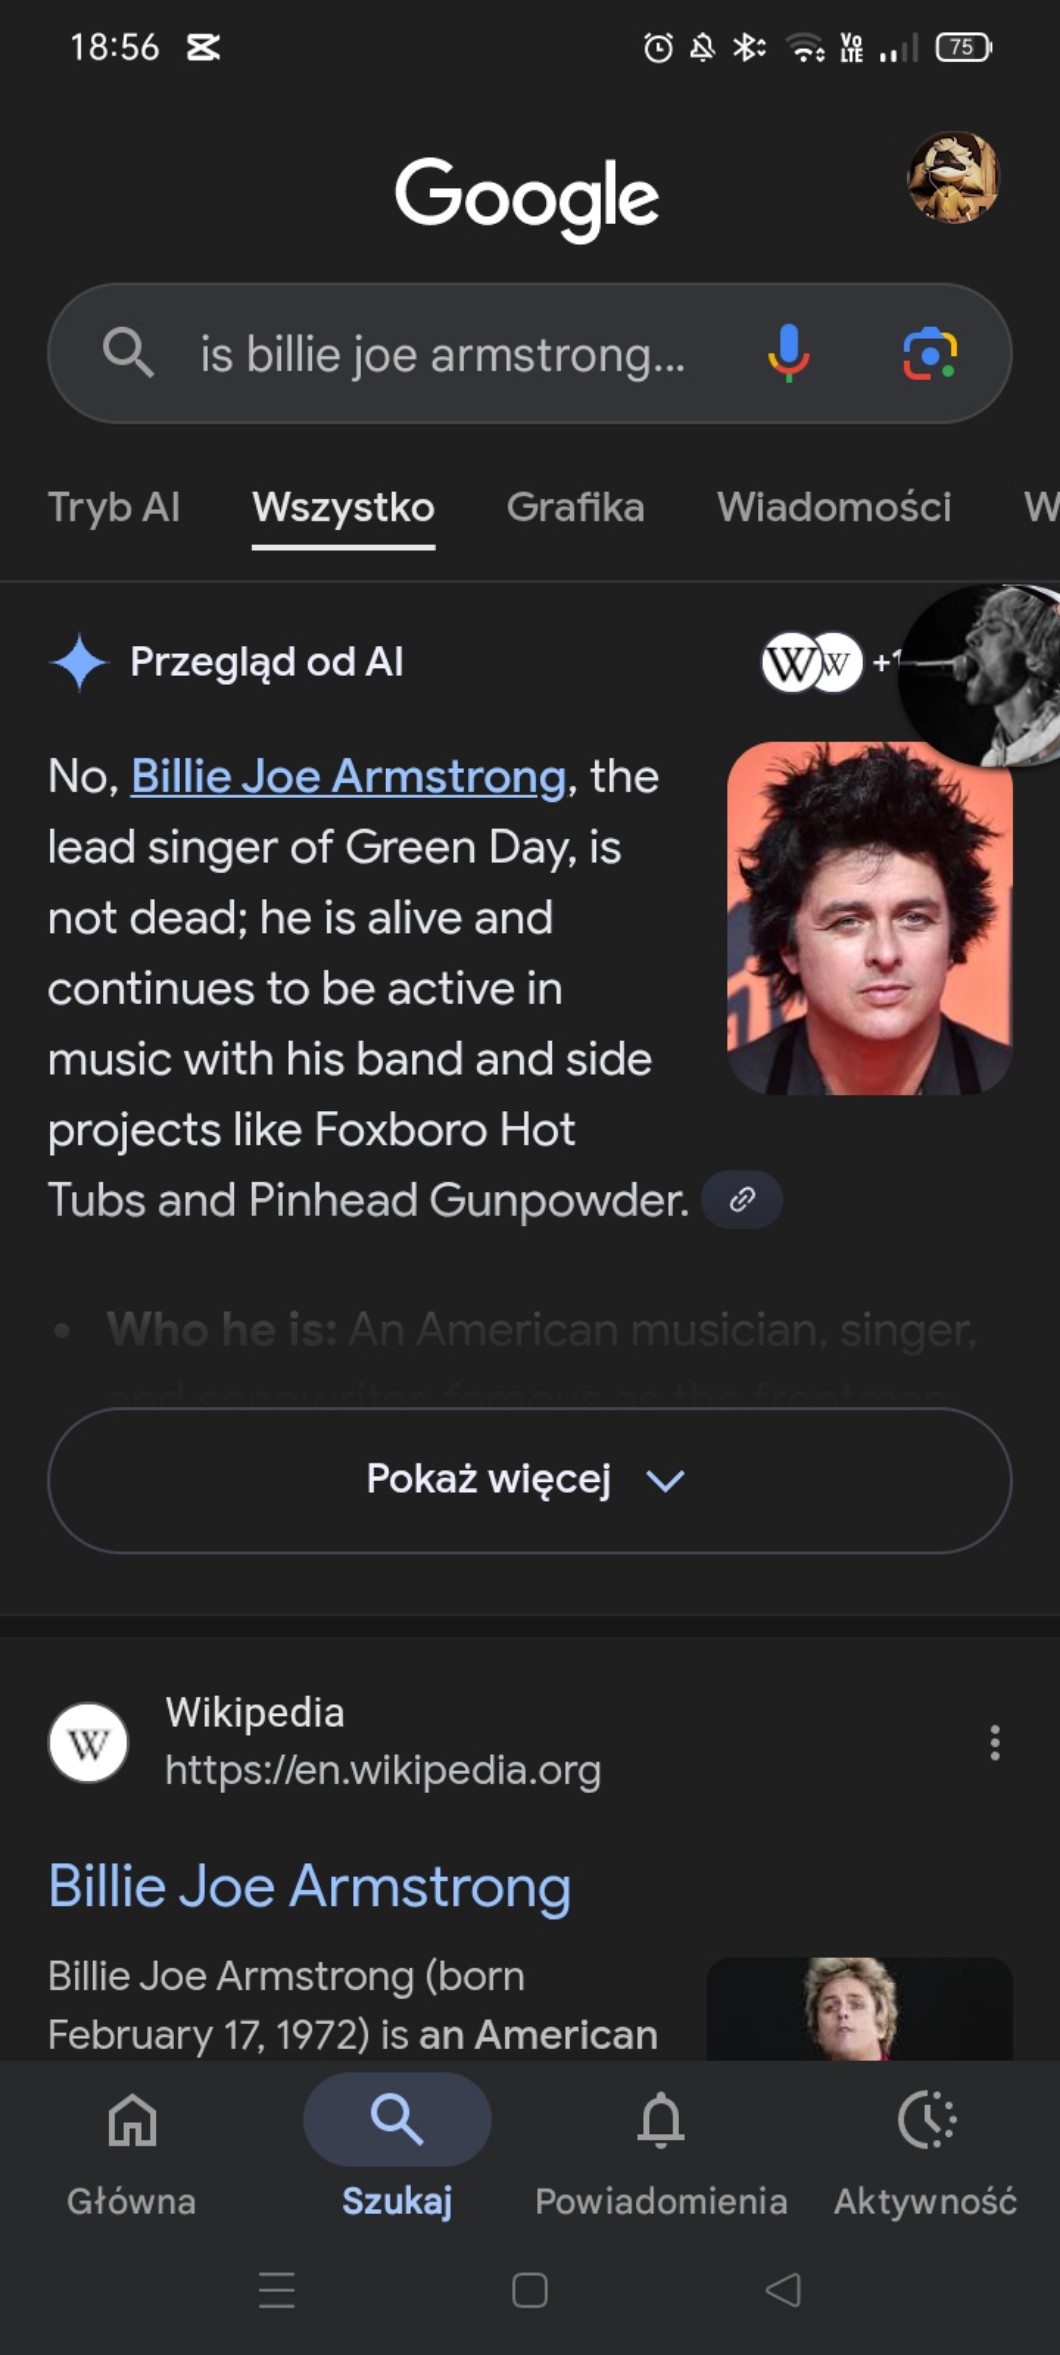Open the Wikipedia result's three-dot menu
The image size is (1060, 2355).
[994, 1742]
